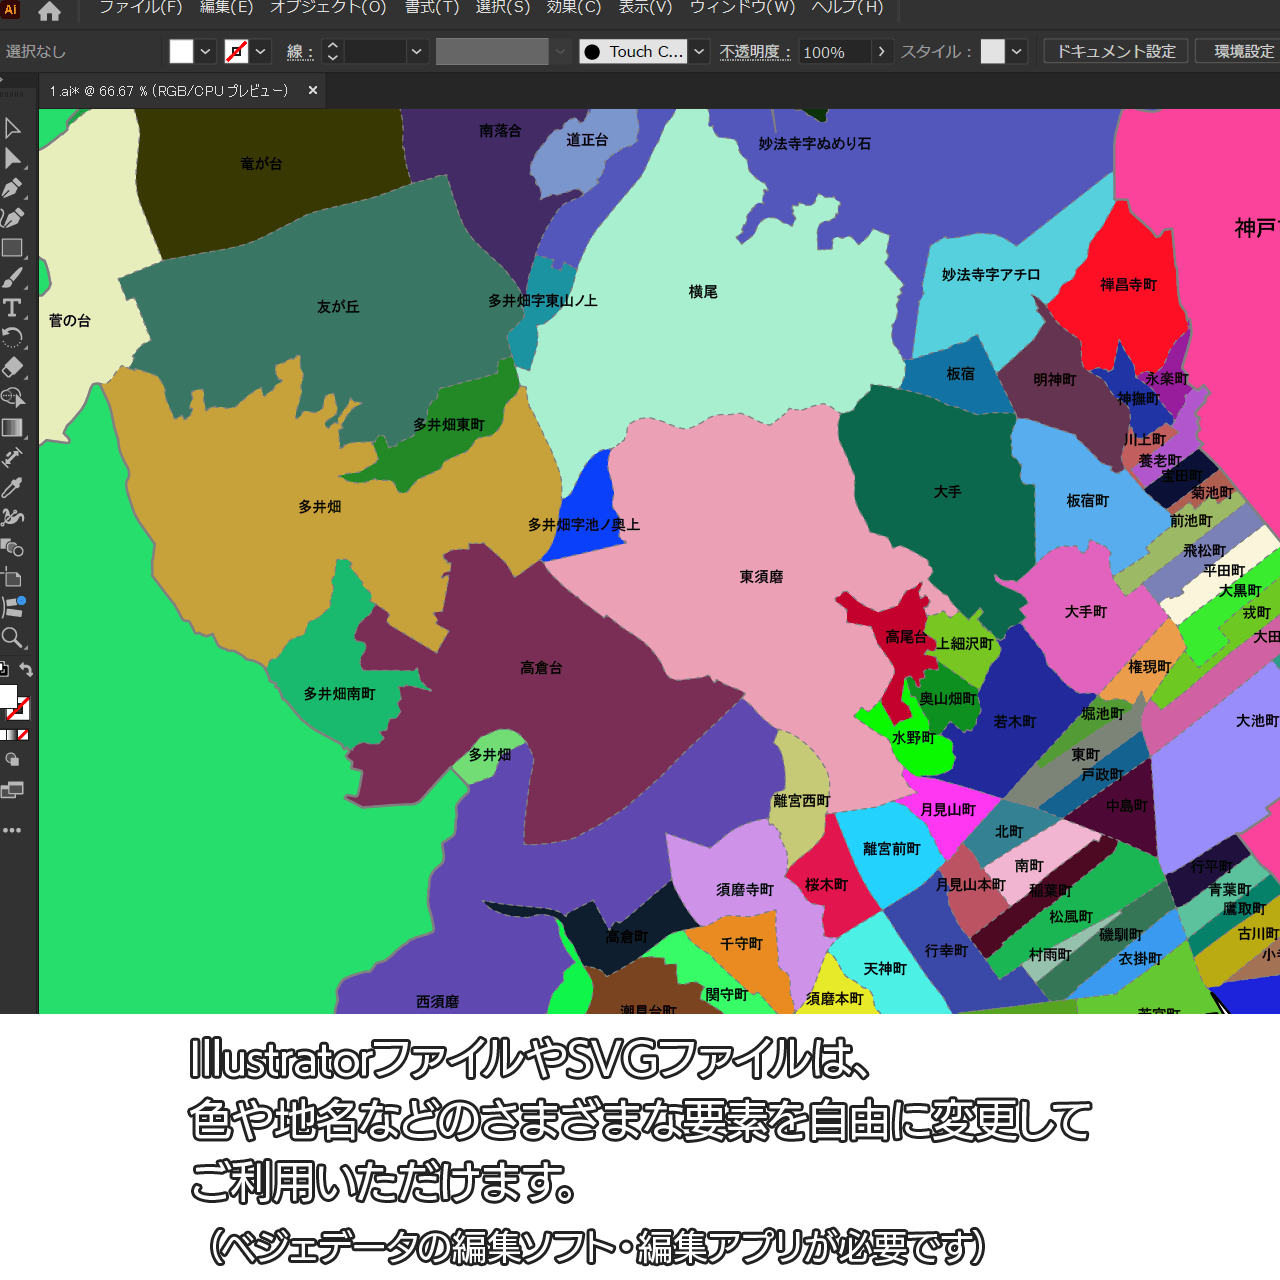Image resolution: width=1280 pixels, height=1280 pixels.
Task: Set the paint mode to None
Action: 23,735
